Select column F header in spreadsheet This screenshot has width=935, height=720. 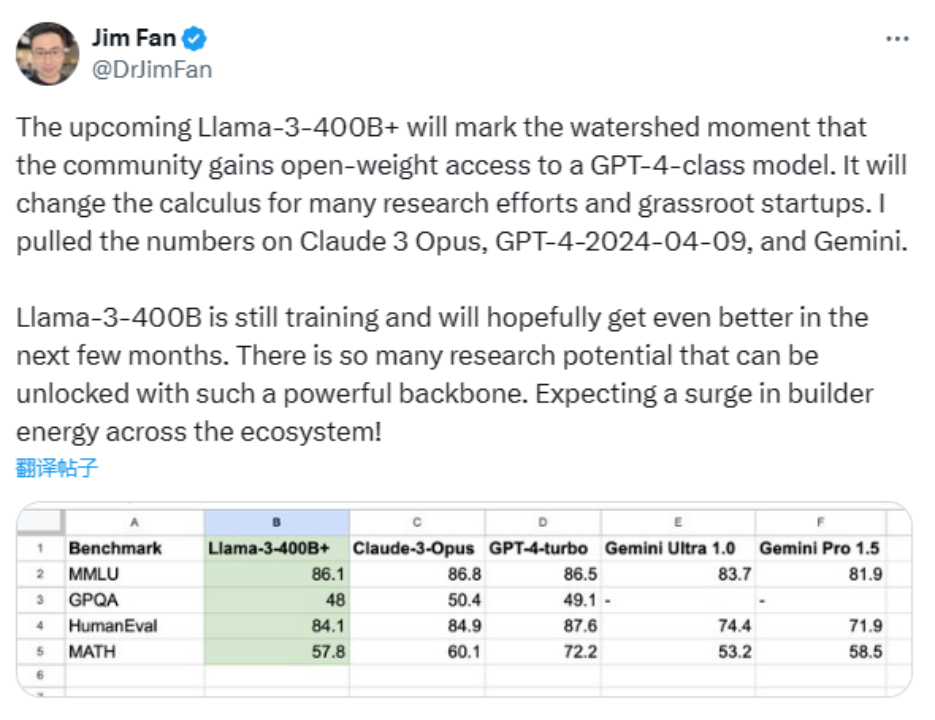click(820, 522)
